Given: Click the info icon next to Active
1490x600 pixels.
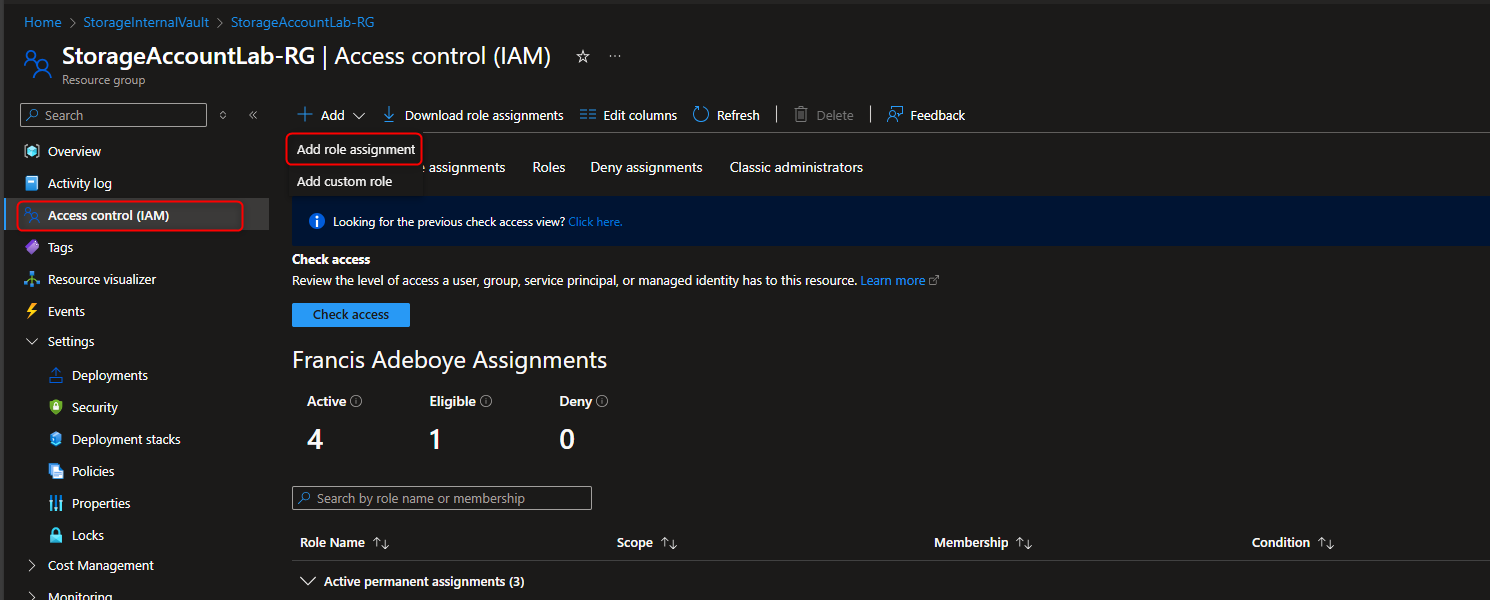Looking at the screenshot, I should (x=356, y=401).
